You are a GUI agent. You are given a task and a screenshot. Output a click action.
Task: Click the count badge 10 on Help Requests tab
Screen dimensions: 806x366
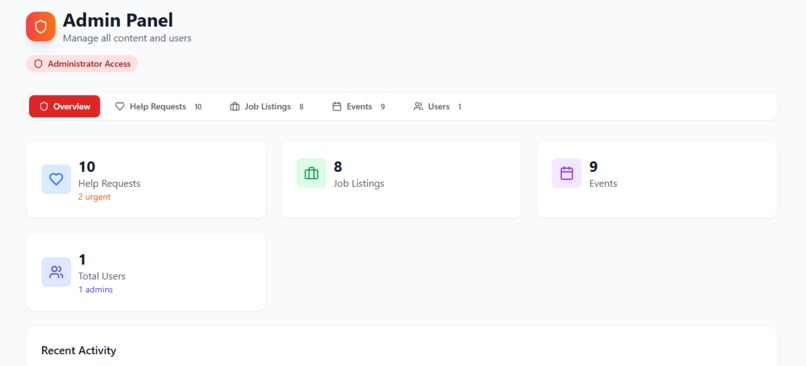[x=198, y=107]
